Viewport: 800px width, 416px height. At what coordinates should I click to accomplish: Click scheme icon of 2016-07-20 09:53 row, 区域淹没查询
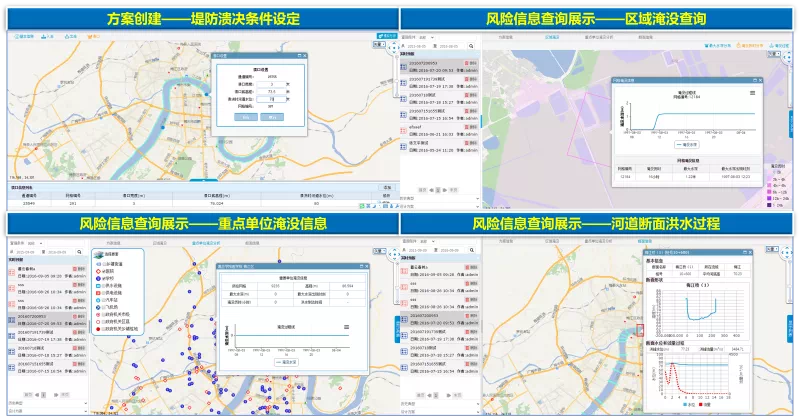click(x=404, y=66)
